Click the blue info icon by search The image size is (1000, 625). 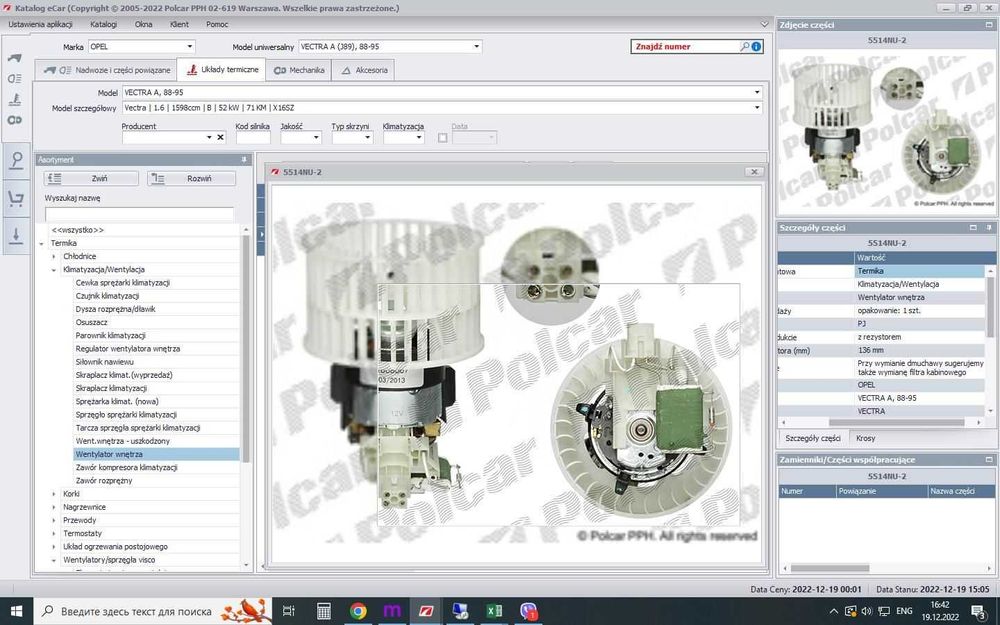click(756, 47)
